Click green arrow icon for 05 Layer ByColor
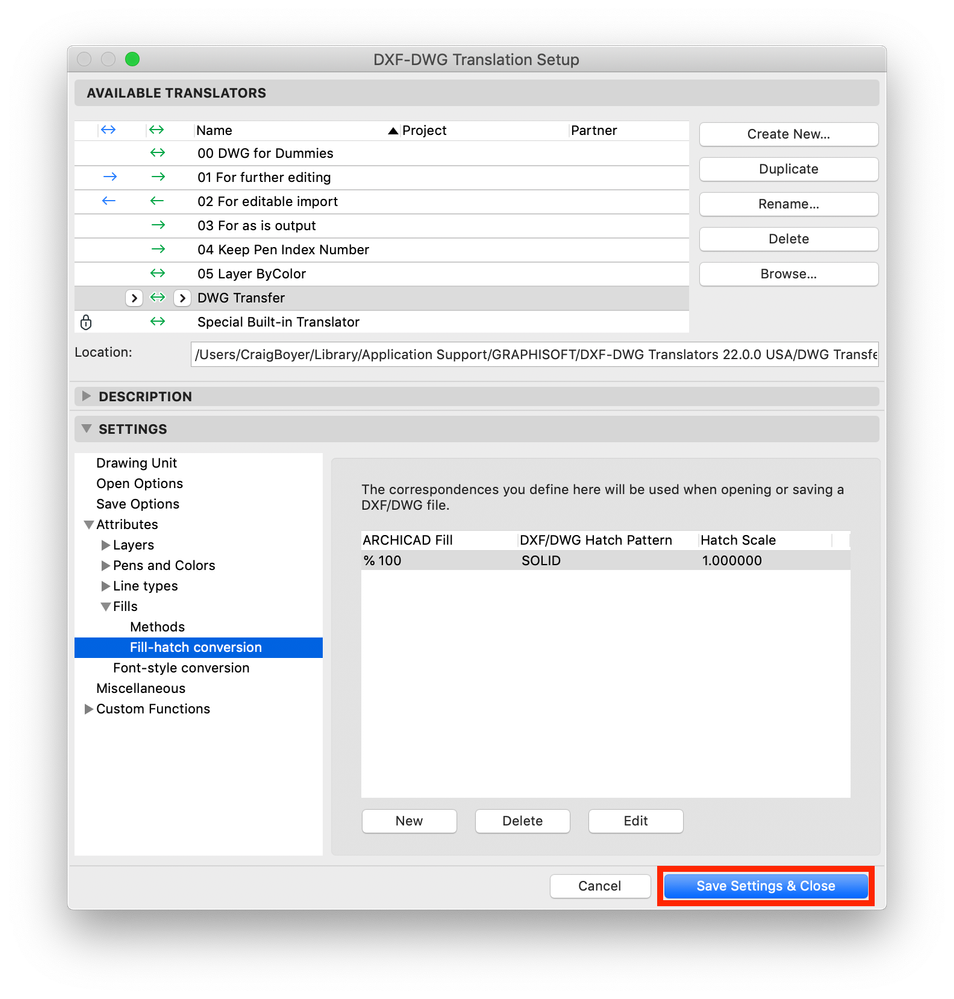The height and width of the screenshot is (999, 954). click(x=157, y=273)
